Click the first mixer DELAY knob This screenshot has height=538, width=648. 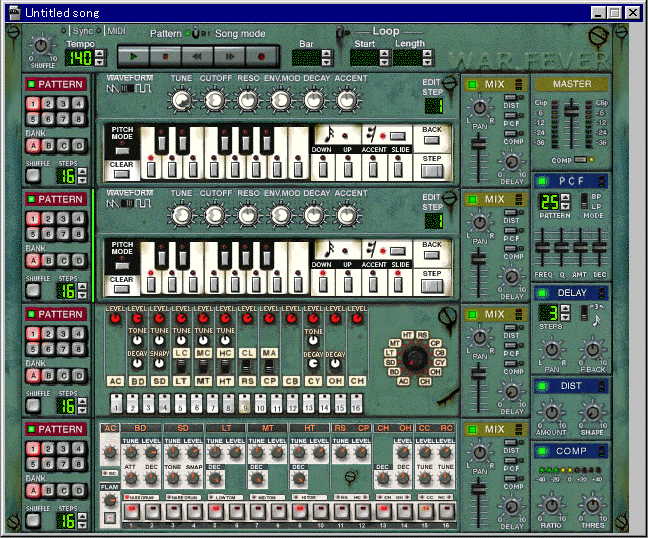512,161
